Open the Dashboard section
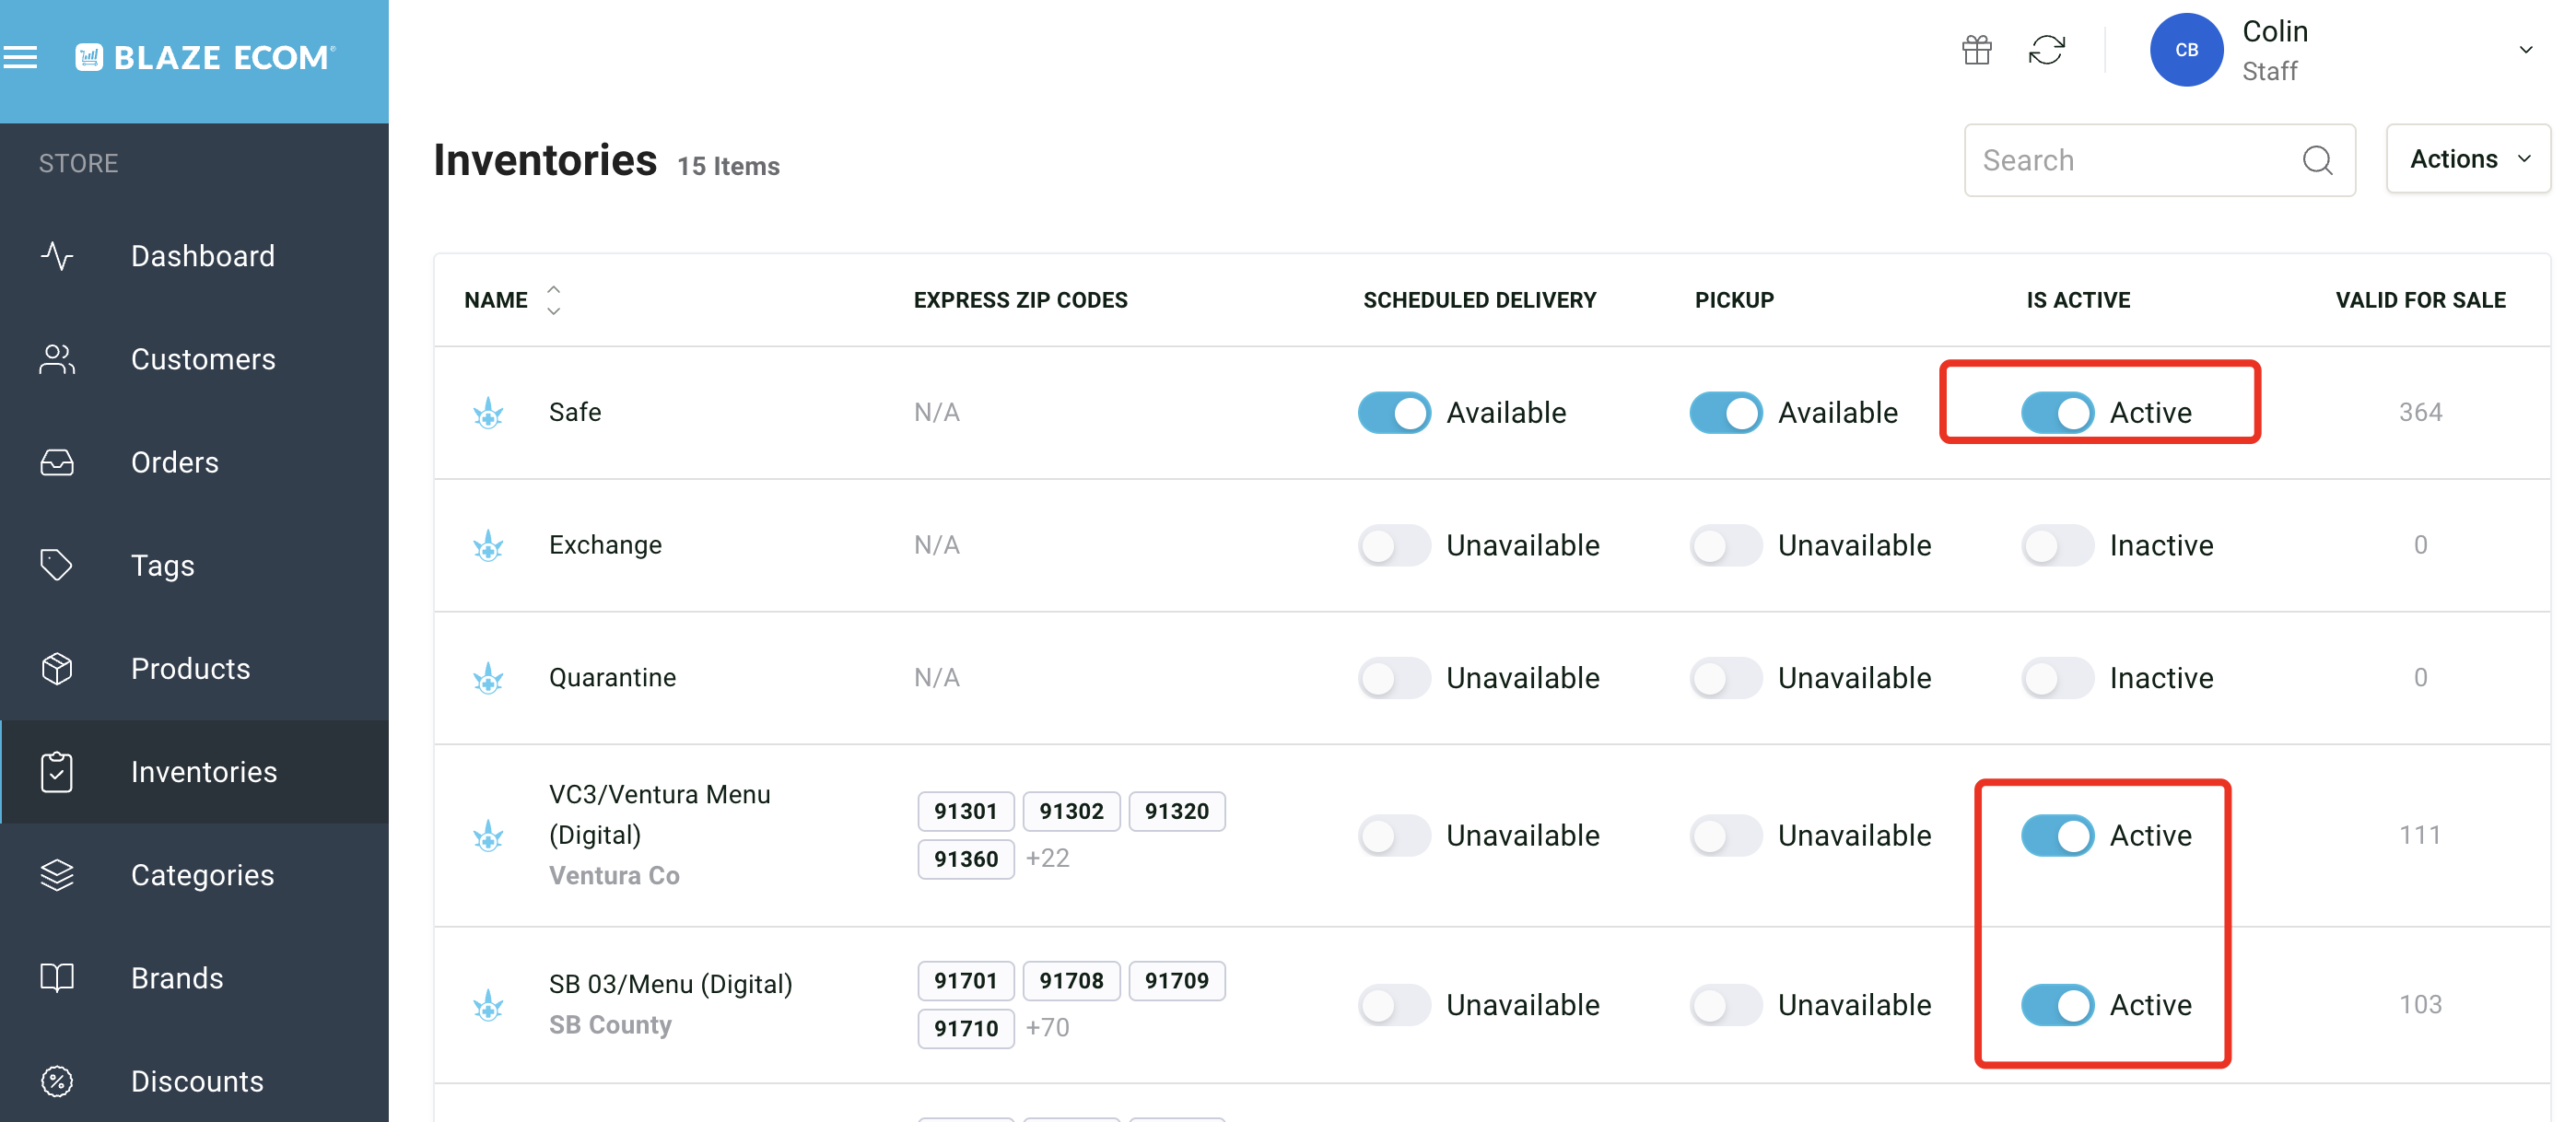The width and height of the screenshot is (2576, 1122). pyautogui.click(x=203, y=256)
